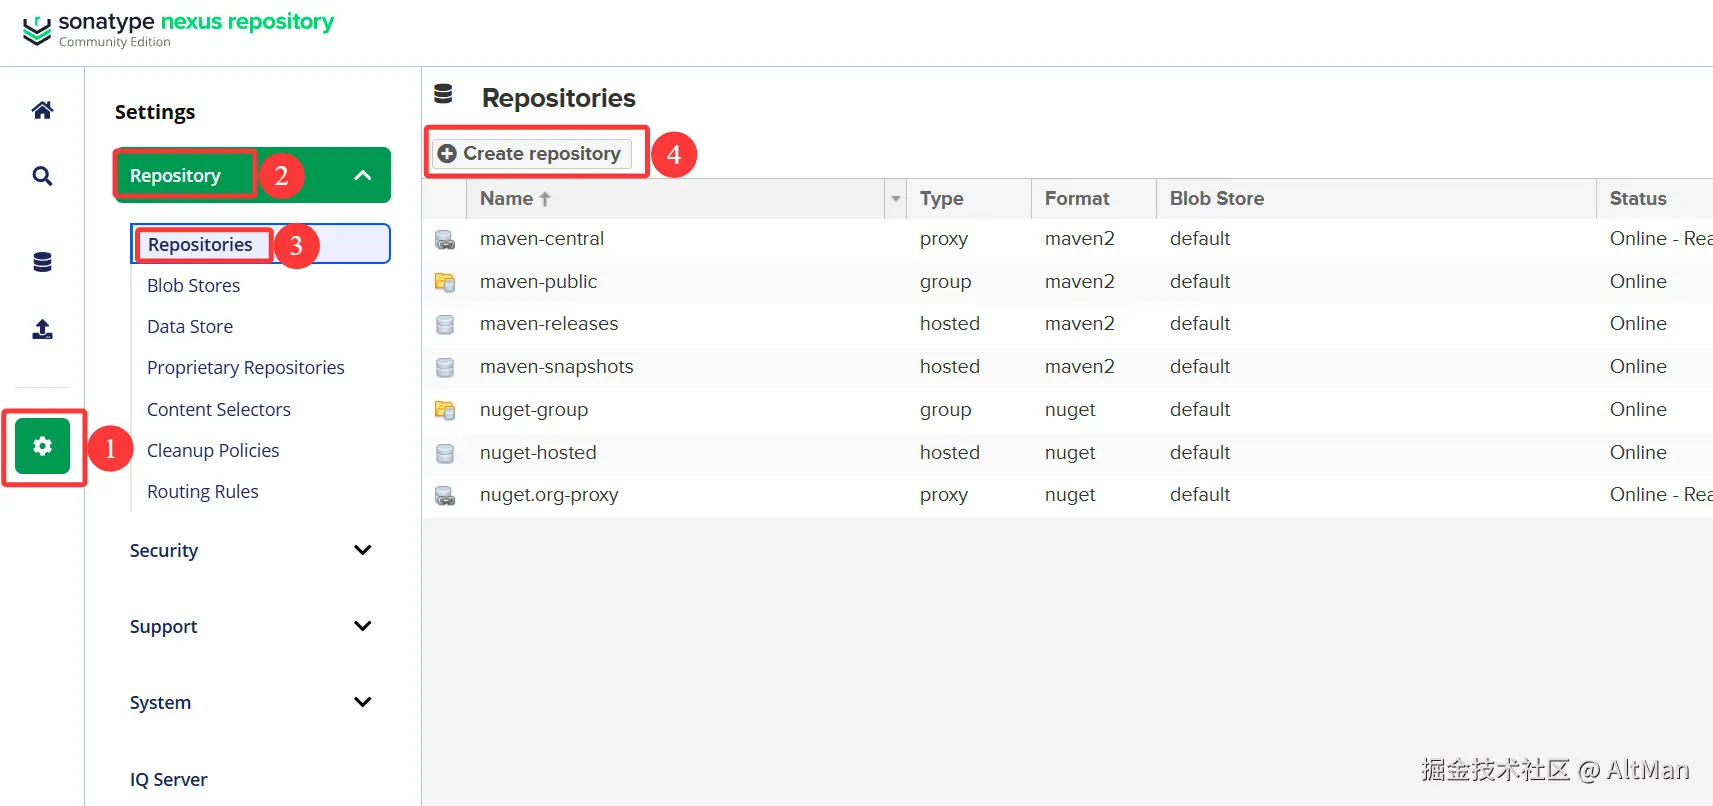
Task: Expand the Security section
Action: tap(363, 550)
